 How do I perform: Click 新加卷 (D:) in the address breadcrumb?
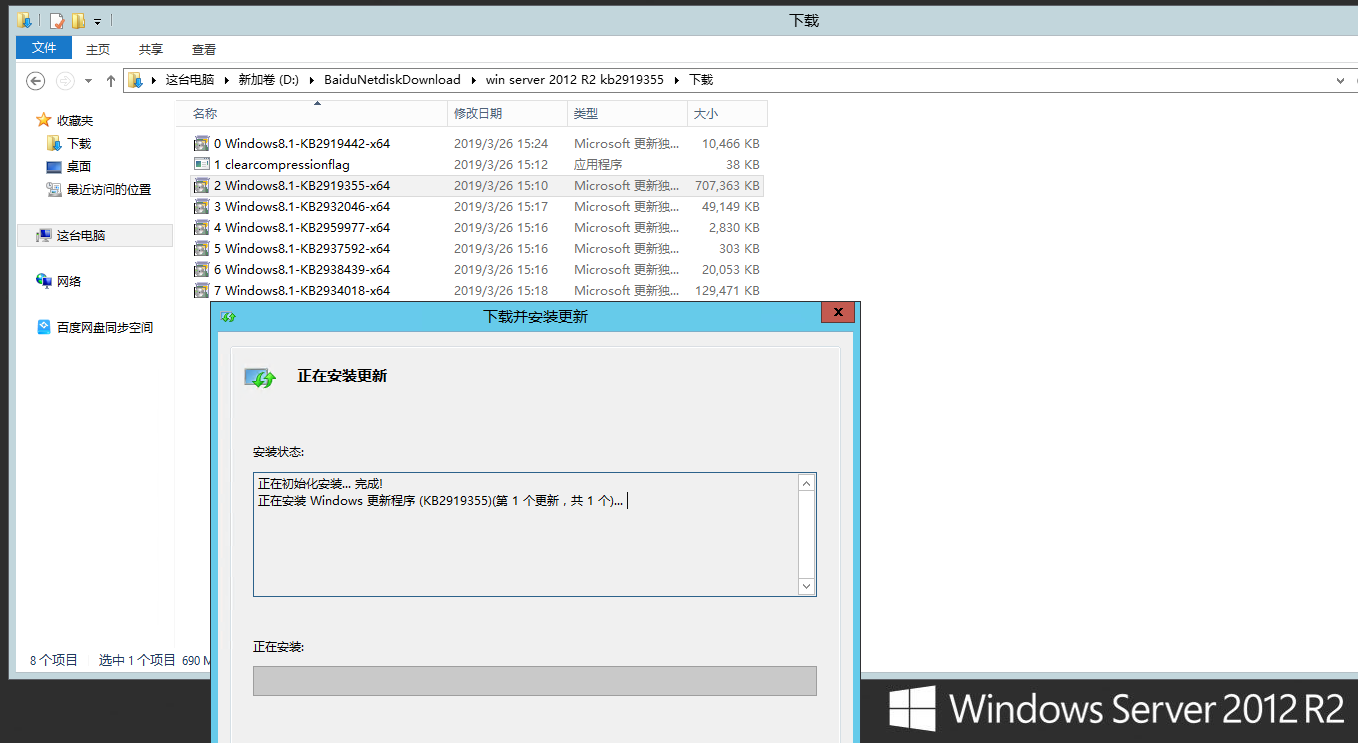[268, 80]
